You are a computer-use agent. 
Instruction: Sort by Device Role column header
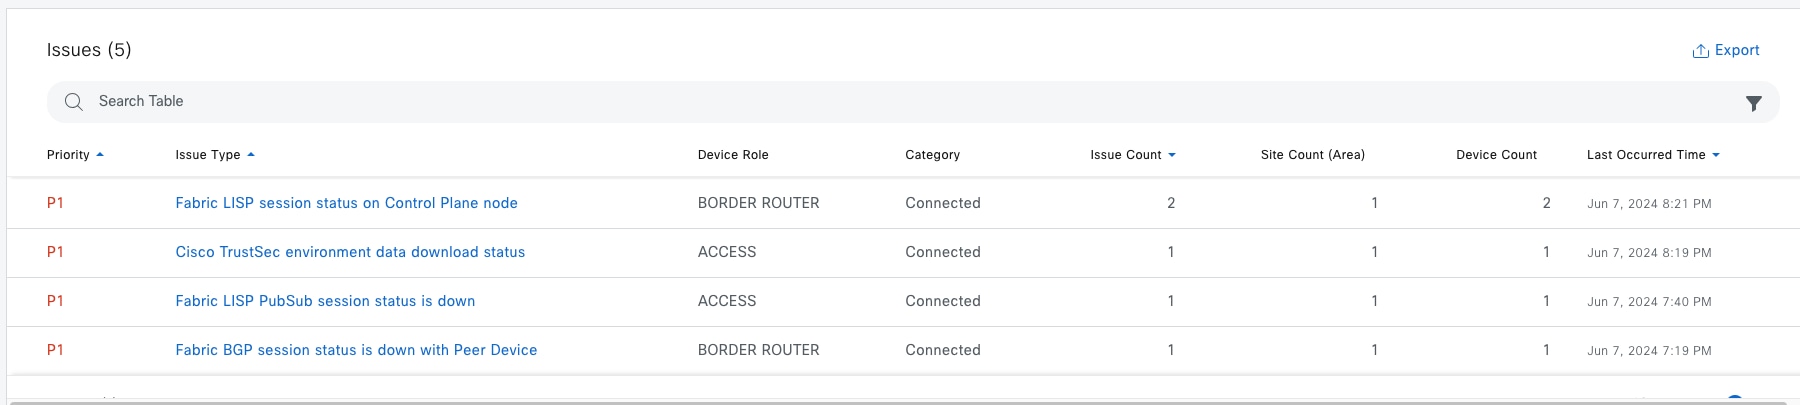click(x=733, y=155)
